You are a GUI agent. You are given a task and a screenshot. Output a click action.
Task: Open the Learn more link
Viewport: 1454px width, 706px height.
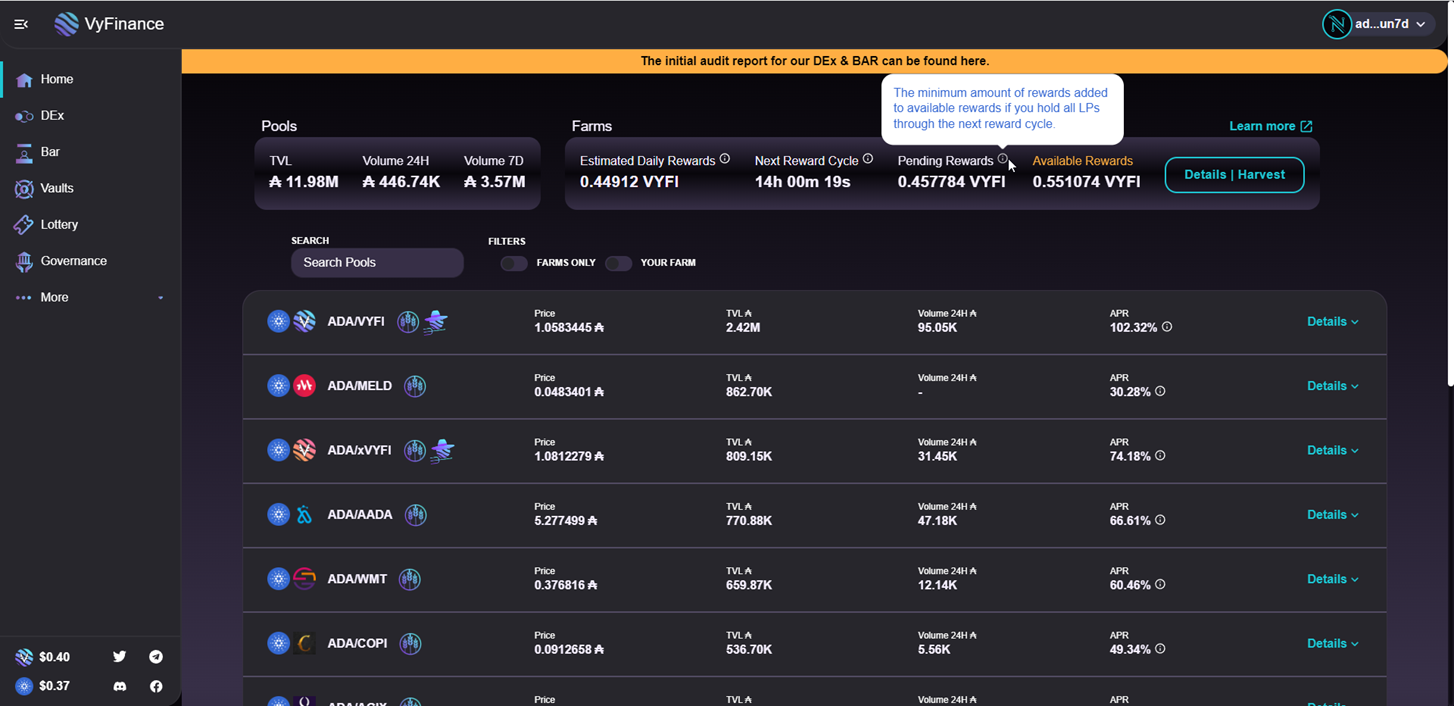coord(1270,126)
